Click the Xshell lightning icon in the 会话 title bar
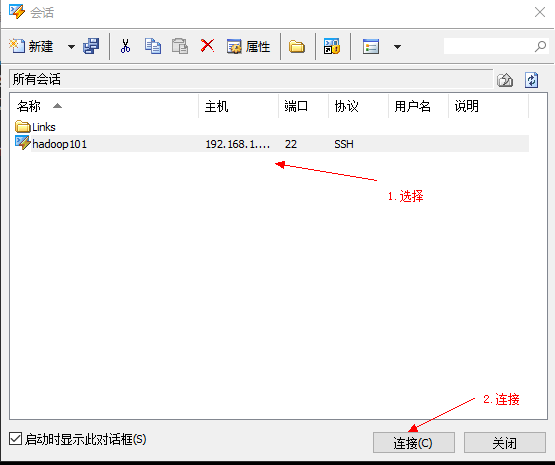 [17, 12]
